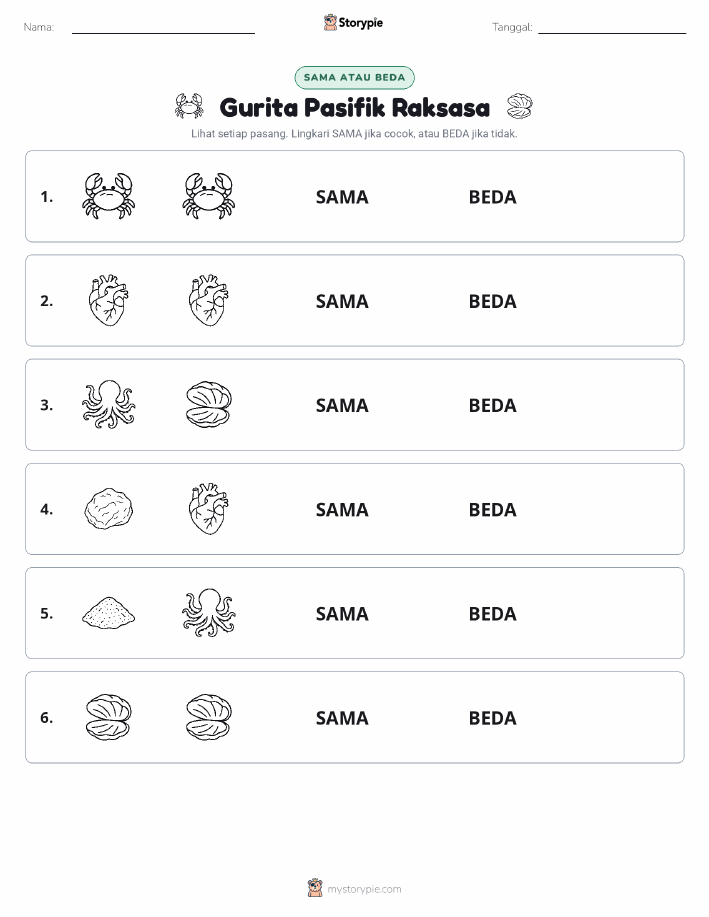
Task: Select SAMA for row 6
Action: pyautogui.click(x=342, y=718)
